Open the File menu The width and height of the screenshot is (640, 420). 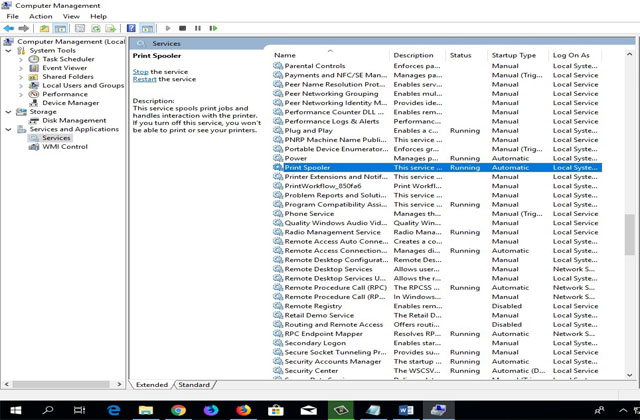click(x=12, y=16)
